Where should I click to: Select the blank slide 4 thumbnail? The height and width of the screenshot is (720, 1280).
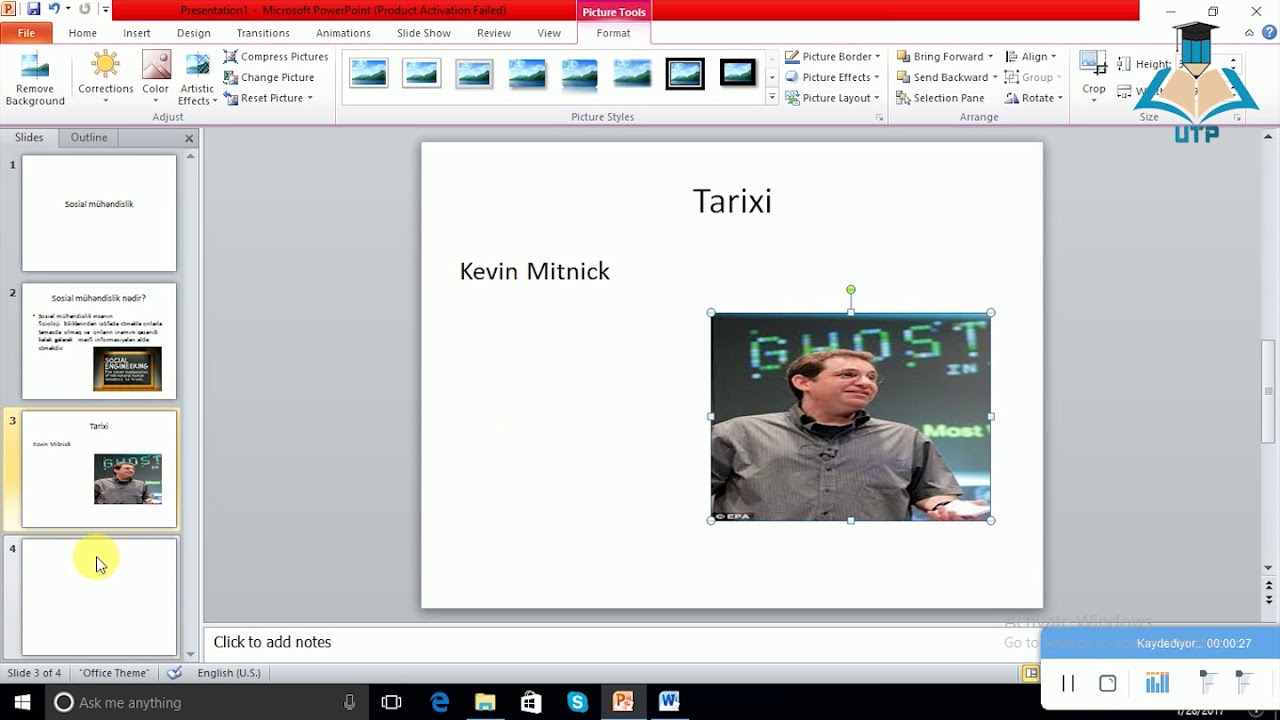[99, 597]
